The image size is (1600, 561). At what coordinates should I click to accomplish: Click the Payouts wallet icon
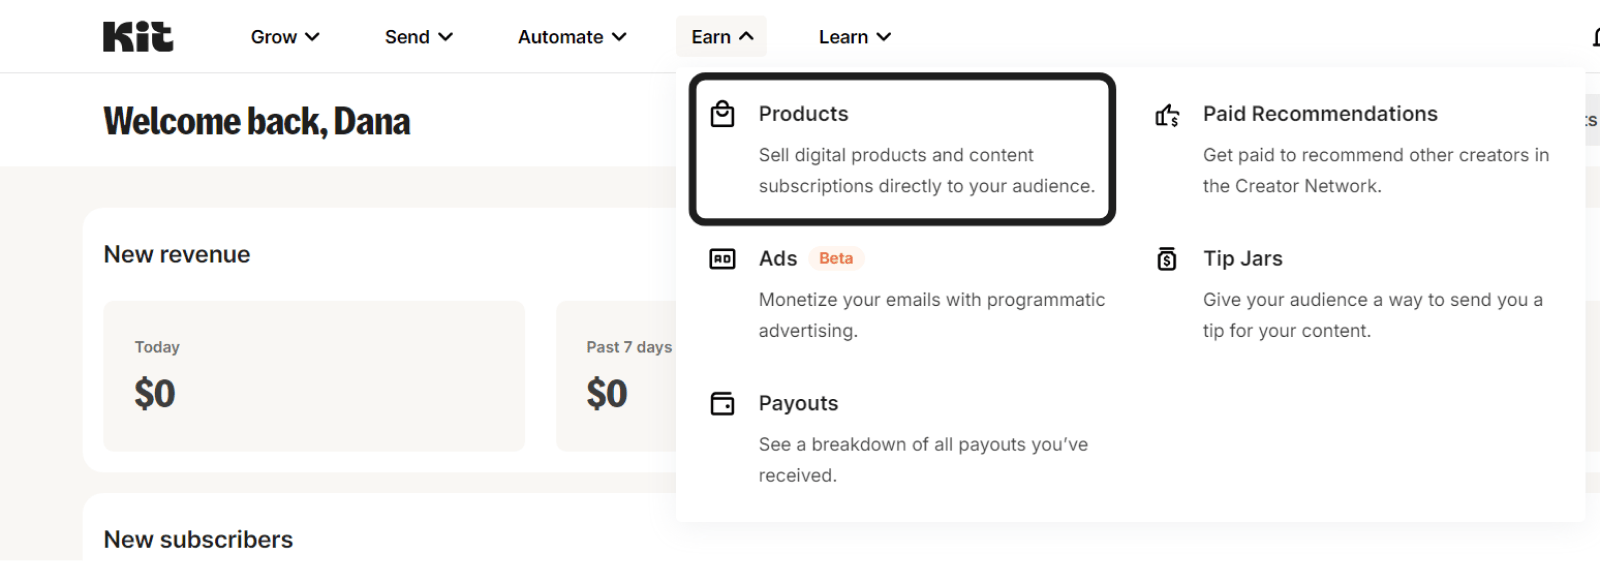(x=722, y=404)
